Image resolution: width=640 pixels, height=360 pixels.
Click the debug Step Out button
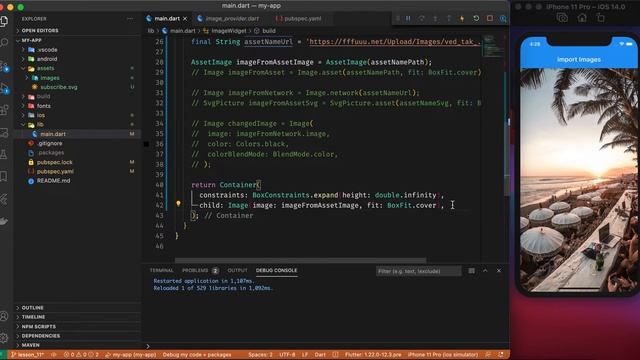coord(449,18)
